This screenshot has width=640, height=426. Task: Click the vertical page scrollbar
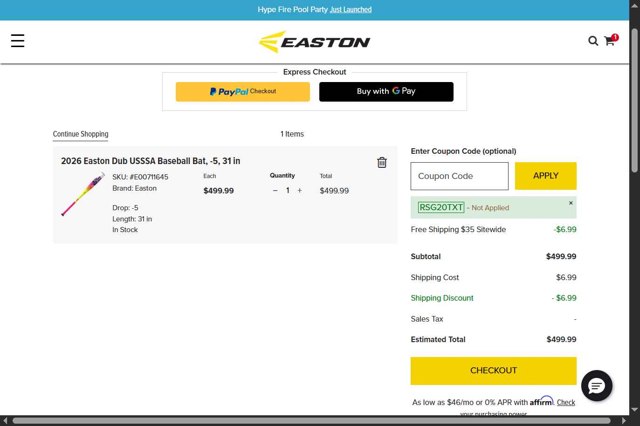(634, 100)
